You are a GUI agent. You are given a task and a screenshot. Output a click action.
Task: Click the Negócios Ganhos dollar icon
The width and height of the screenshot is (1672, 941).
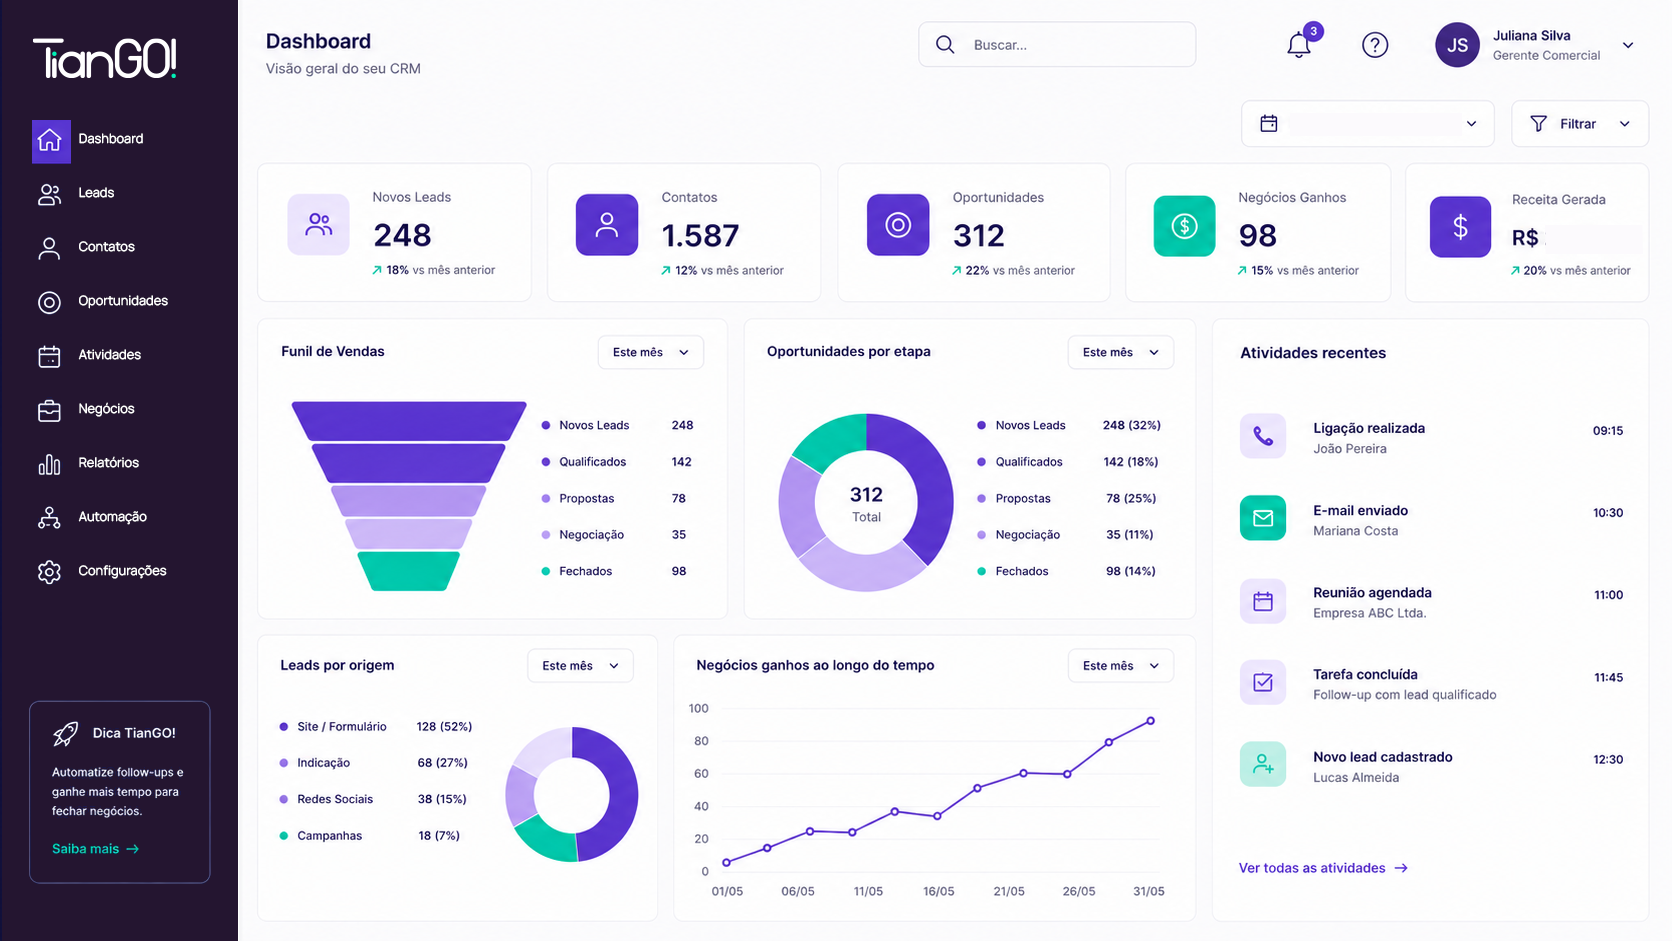tap(1184, 226)
